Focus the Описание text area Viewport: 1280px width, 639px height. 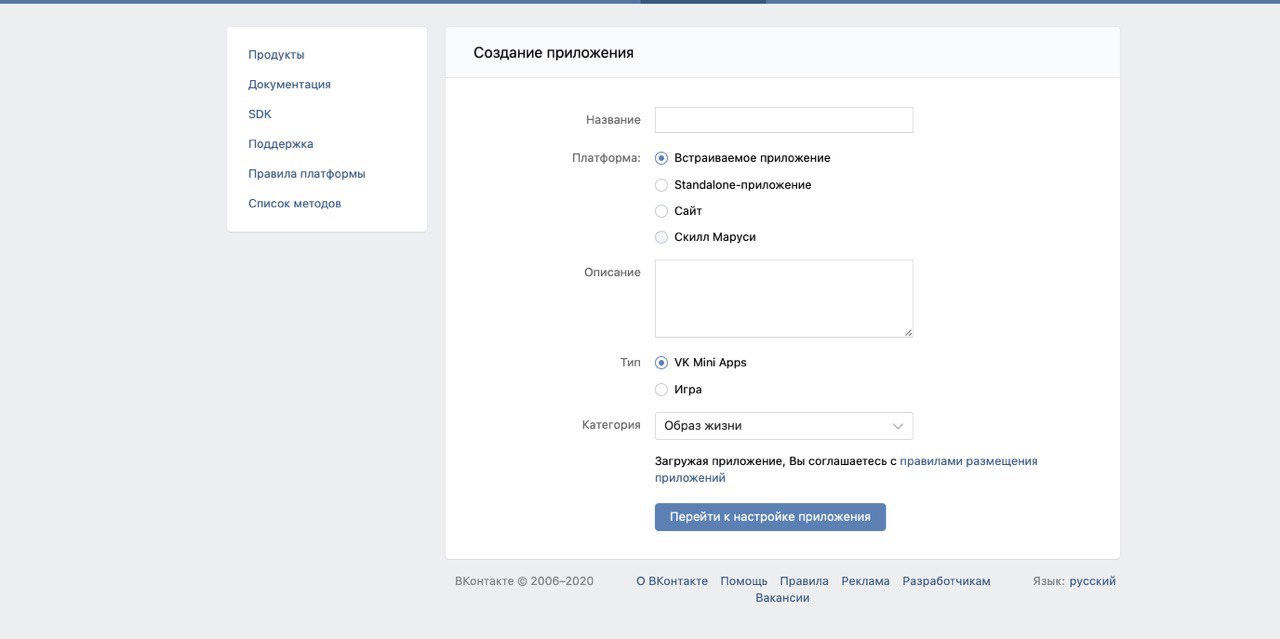[x=783, y=298]
